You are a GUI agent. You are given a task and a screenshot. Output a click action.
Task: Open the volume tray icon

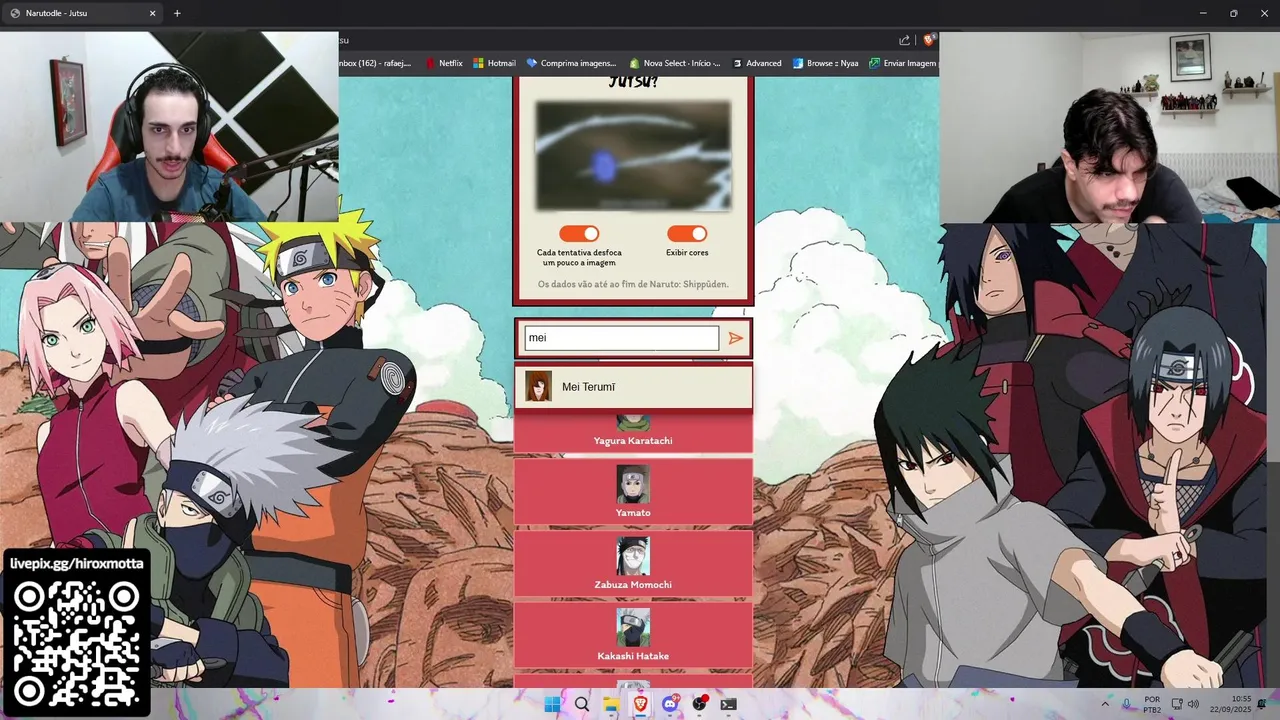(x=1193, y=704)
